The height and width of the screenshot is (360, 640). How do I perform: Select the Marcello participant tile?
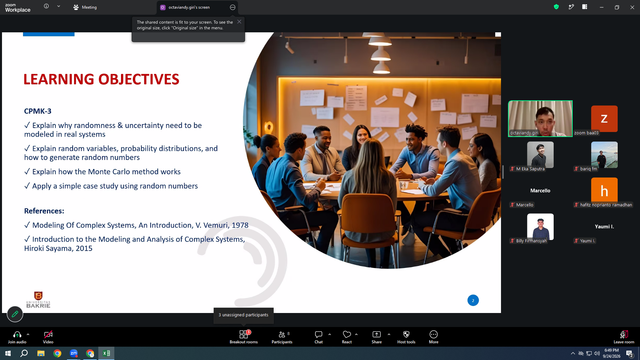pos(540,191)
